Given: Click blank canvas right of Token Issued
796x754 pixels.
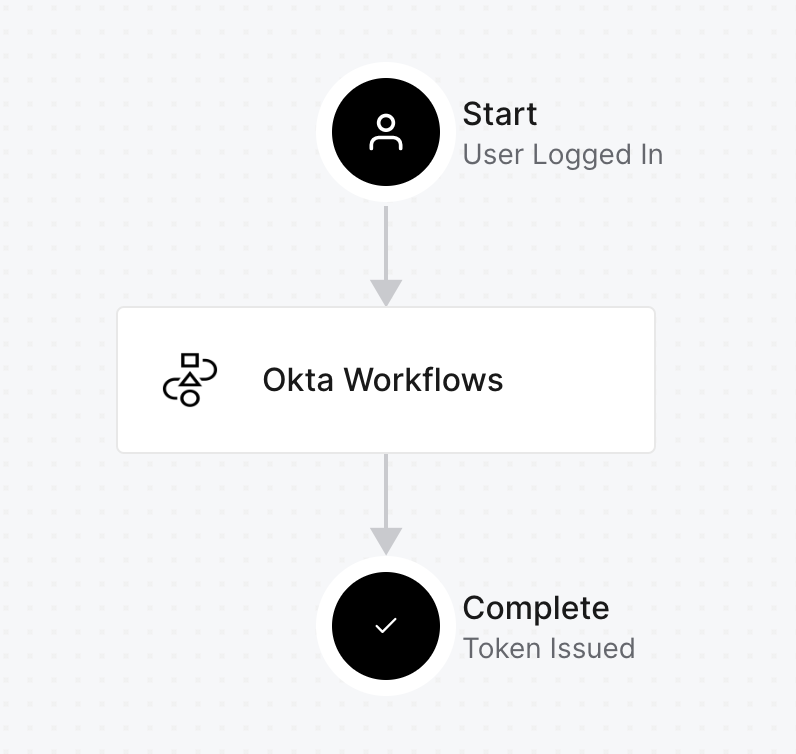Looking at the screenshot, I should pyautogui.click(x=715, y=648).
